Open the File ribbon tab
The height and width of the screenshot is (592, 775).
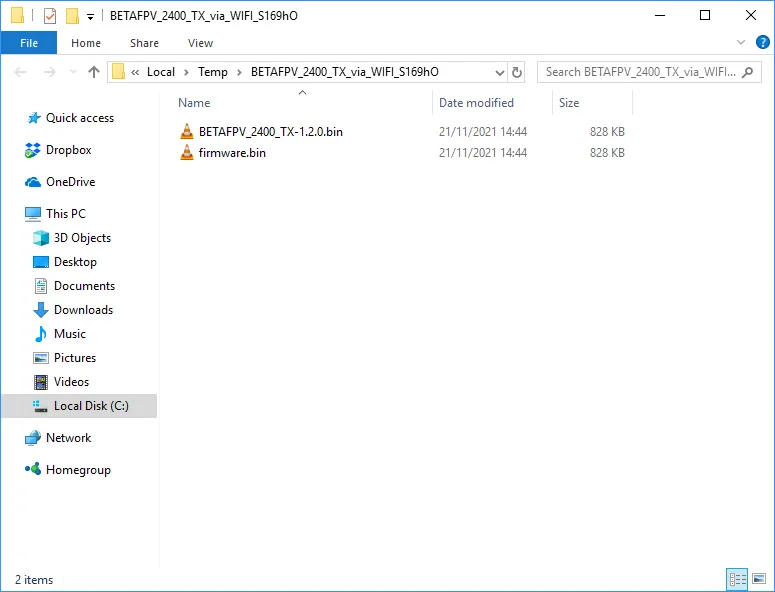tap(29, 43)
